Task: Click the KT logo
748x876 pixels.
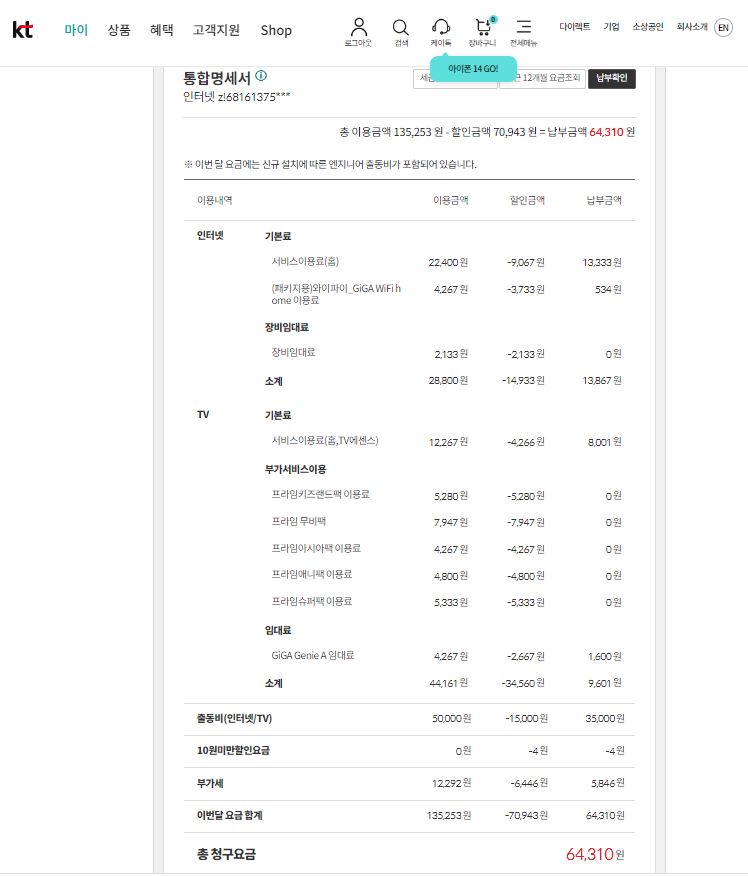Action: click(x=22, y=30)
